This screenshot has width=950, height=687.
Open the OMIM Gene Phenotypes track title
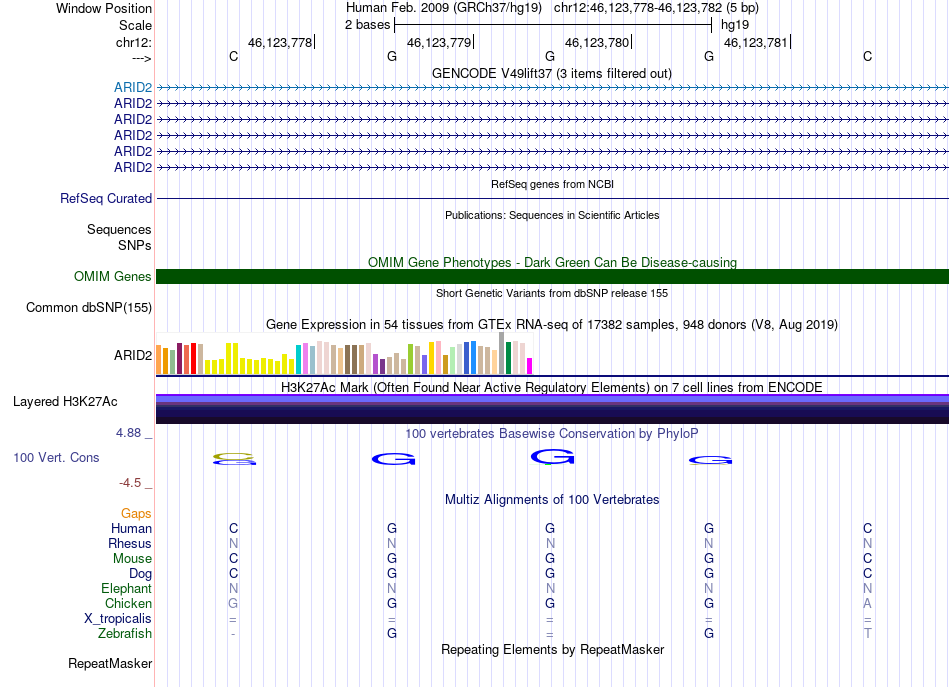point(552,262)
